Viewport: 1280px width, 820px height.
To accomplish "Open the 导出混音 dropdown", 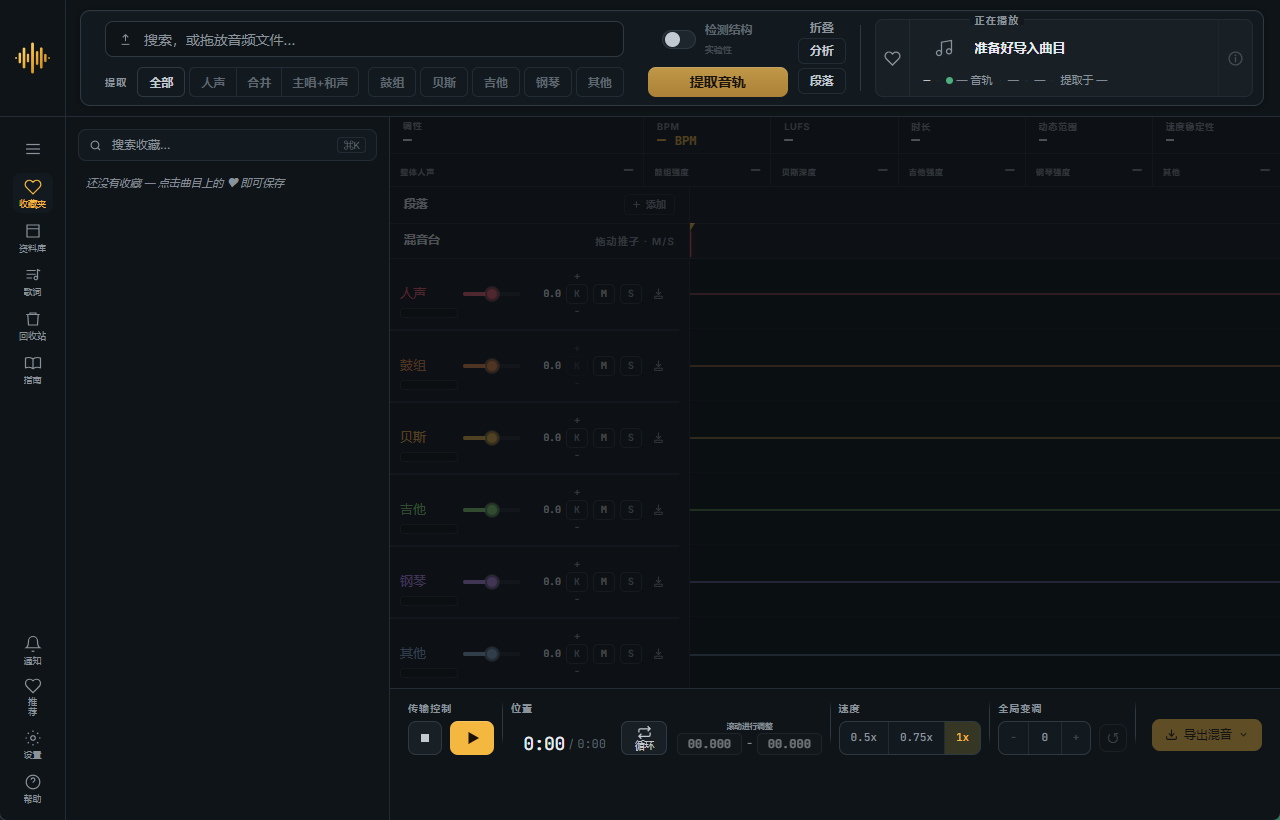I will 1207,735.
